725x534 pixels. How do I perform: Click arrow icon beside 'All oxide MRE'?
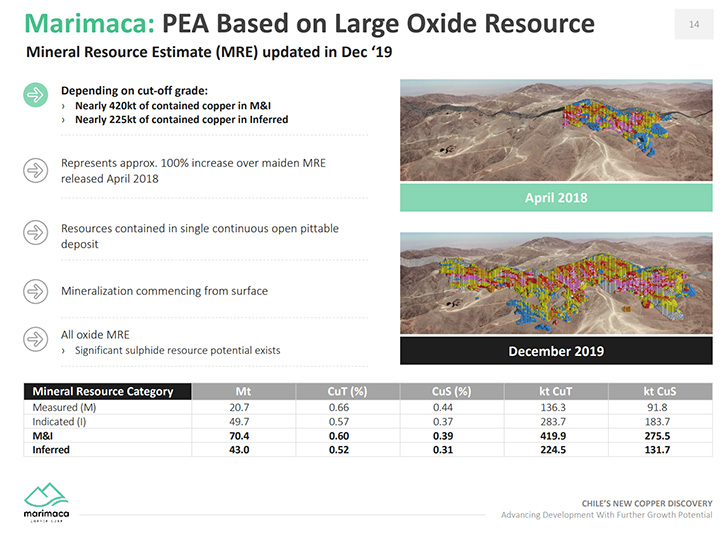[x=36, y=339]
